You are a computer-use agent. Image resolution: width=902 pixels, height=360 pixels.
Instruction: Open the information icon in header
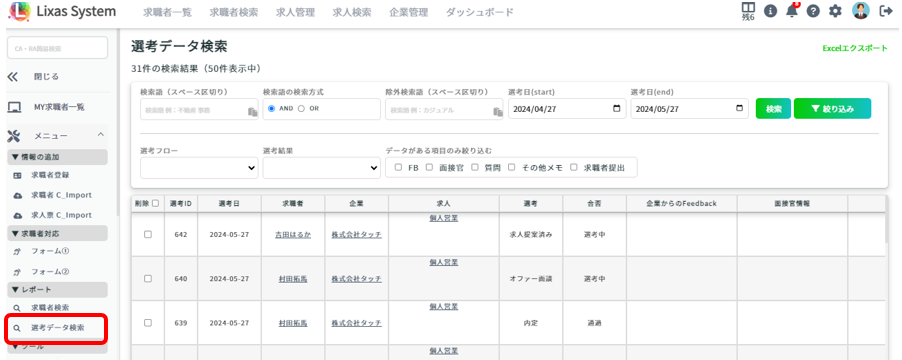(x=770, y=11)
